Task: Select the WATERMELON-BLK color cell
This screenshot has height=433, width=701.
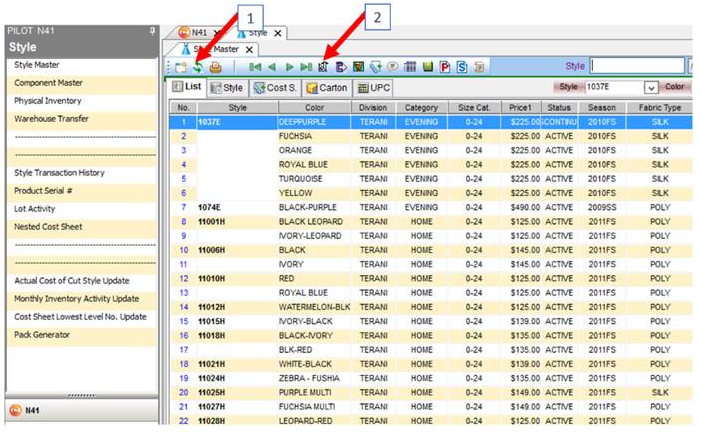Action: pyautogui.click(x=314, y=307)
